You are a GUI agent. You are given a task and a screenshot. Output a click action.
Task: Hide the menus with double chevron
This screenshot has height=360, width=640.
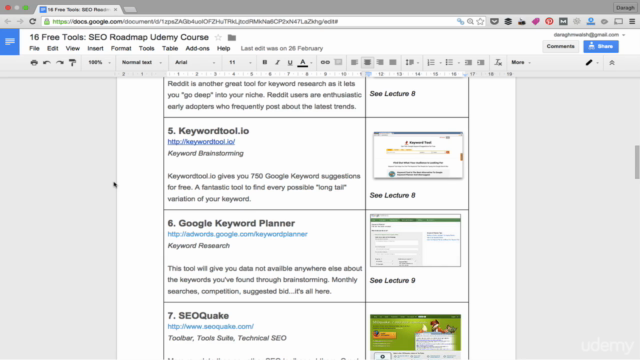[611, 62]
